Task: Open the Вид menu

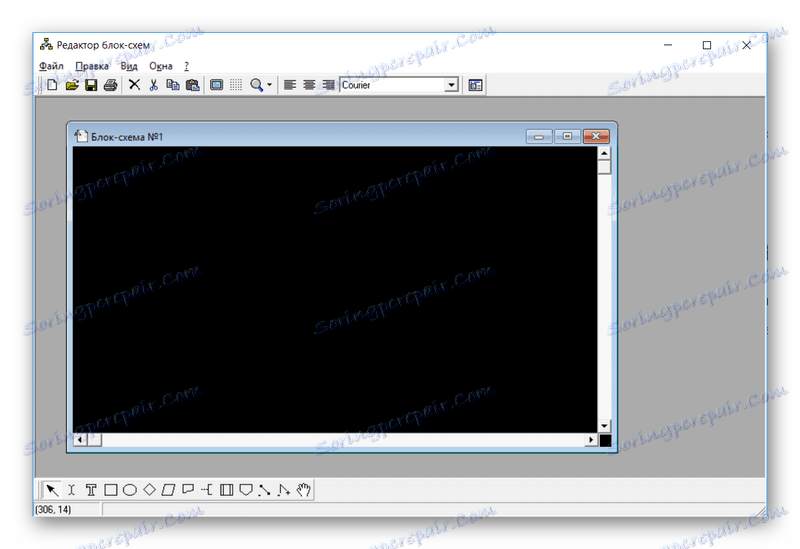Action: click(x=129, y=66)
